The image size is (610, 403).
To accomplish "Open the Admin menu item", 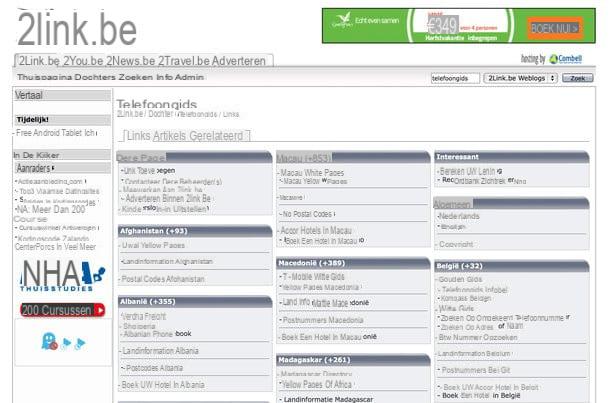I will pyautogui.click(x=189, y=77).
